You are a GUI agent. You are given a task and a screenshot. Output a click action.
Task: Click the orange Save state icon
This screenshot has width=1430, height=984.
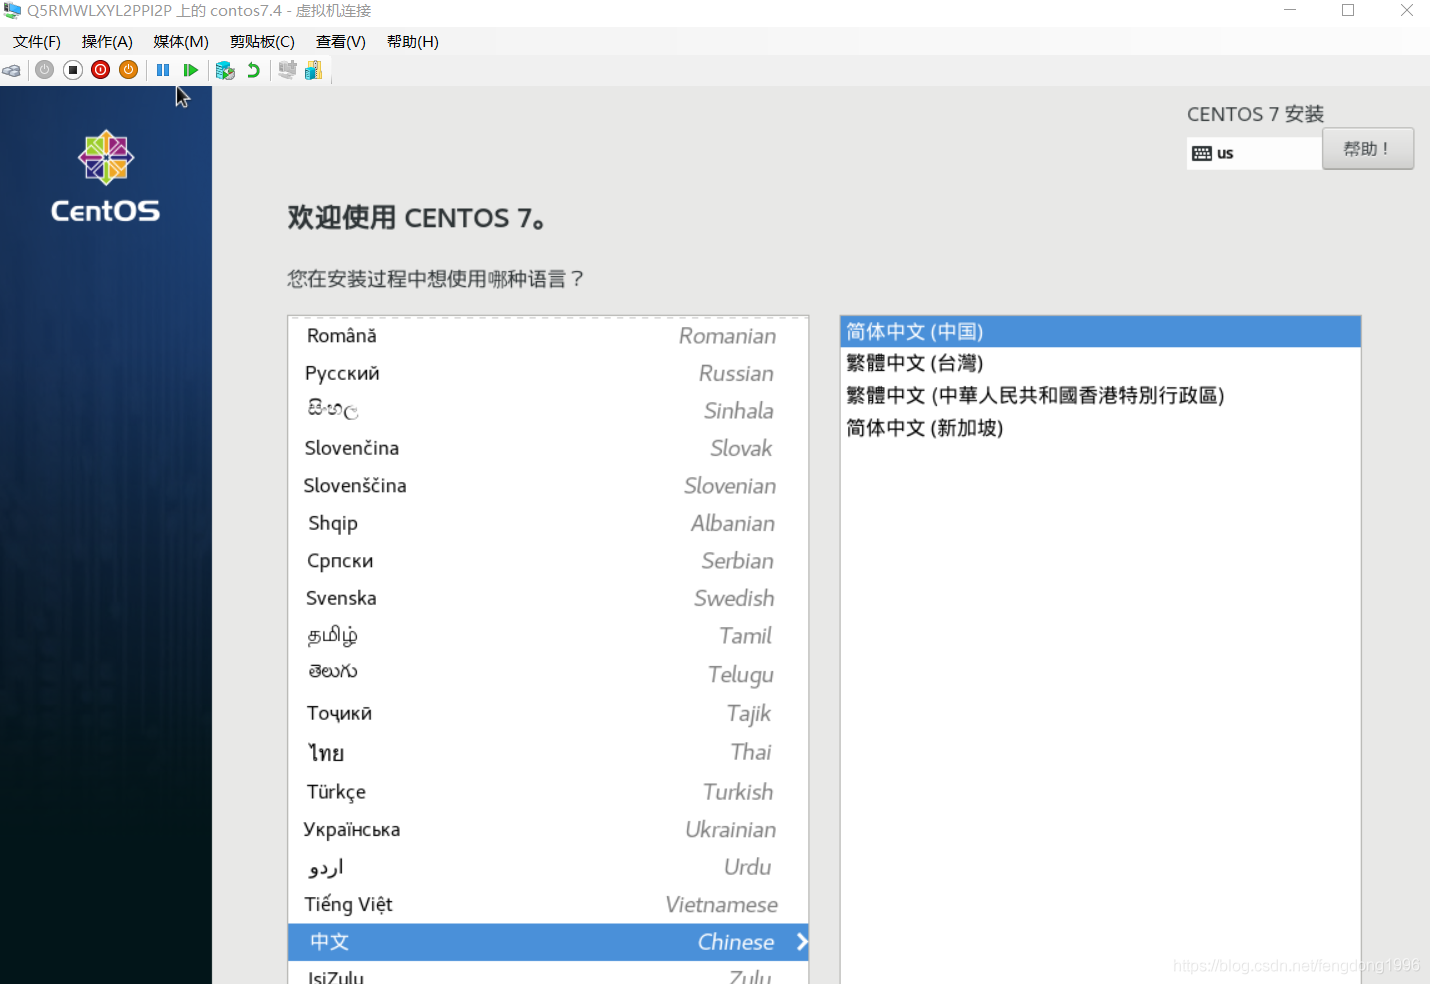click(x=128, y=70)
